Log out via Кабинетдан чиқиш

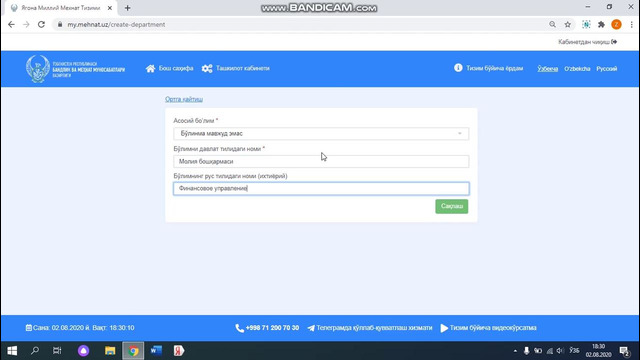point(587,42)
